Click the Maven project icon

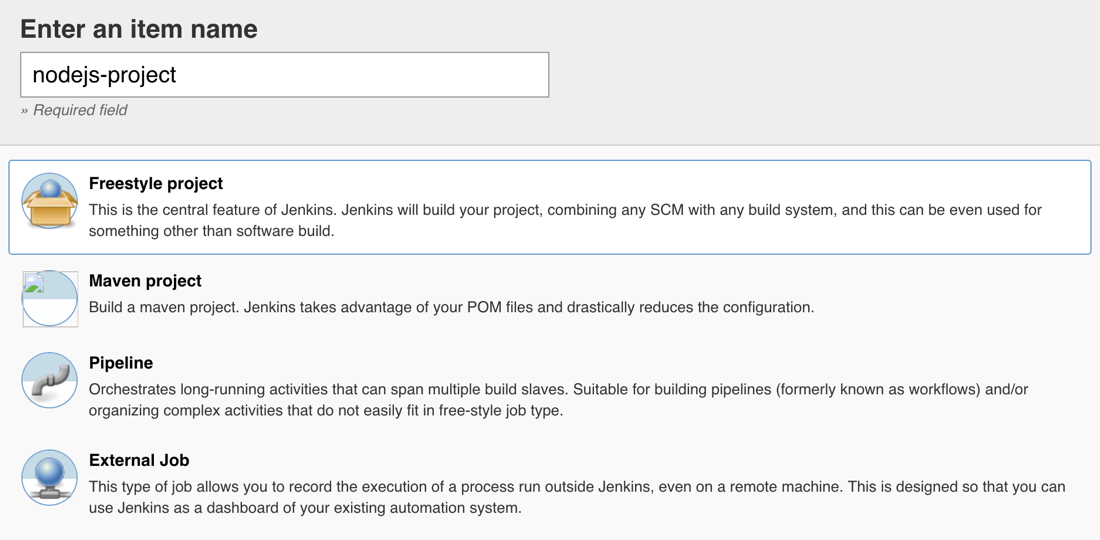click(50, 299)
